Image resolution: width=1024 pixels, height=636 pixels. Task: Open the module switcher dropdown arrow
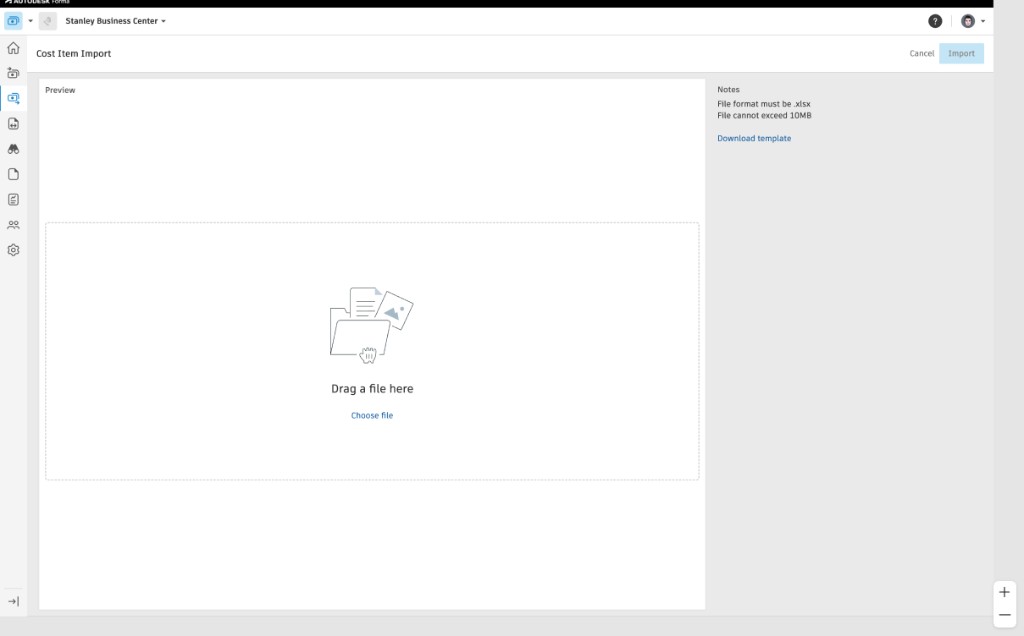point(30,21)
